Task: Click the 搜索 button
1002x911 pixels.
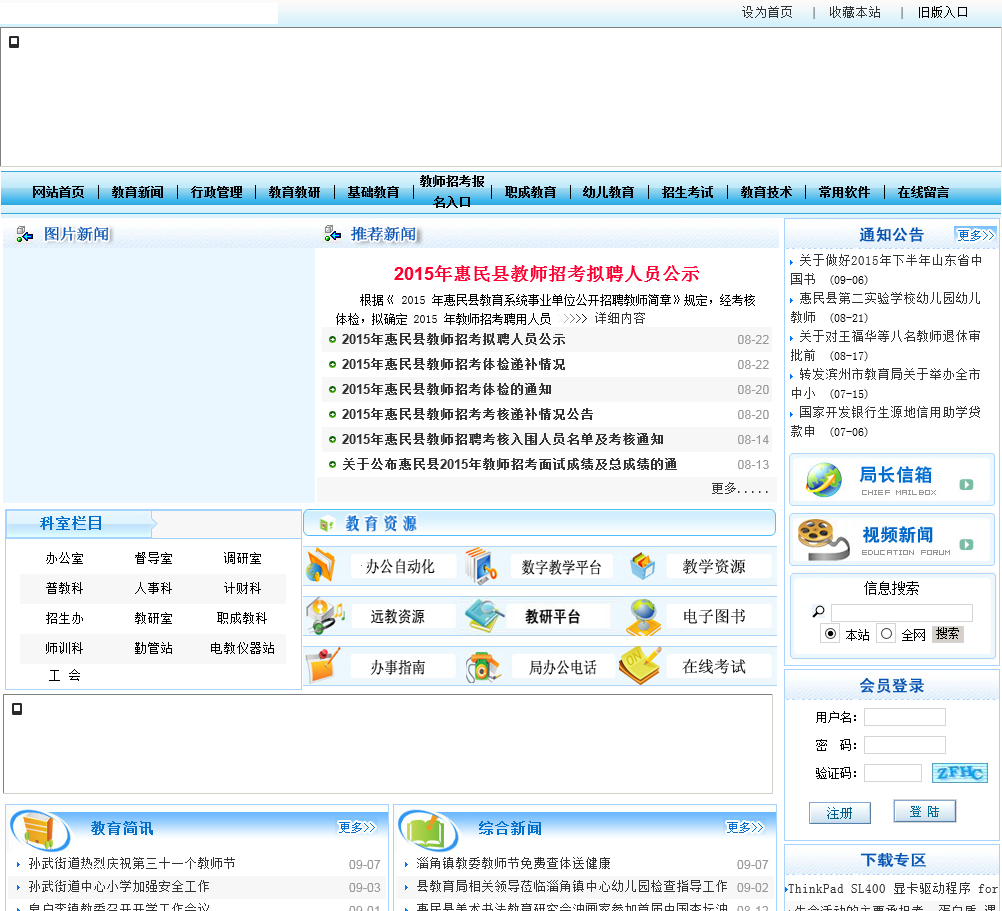Action: click(947, 634)
